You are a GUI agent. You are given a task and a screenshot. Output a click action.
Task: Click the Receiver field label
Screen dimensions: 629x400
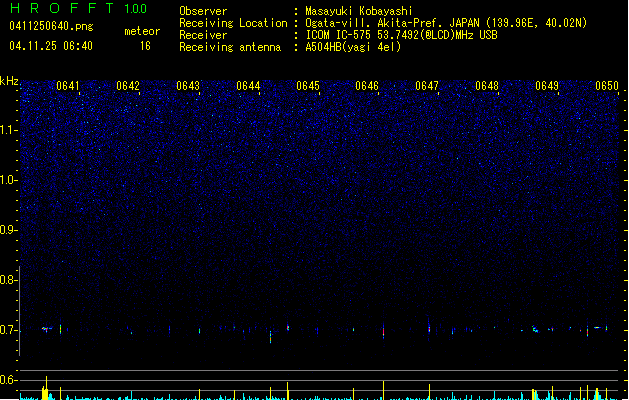point(203,35)
